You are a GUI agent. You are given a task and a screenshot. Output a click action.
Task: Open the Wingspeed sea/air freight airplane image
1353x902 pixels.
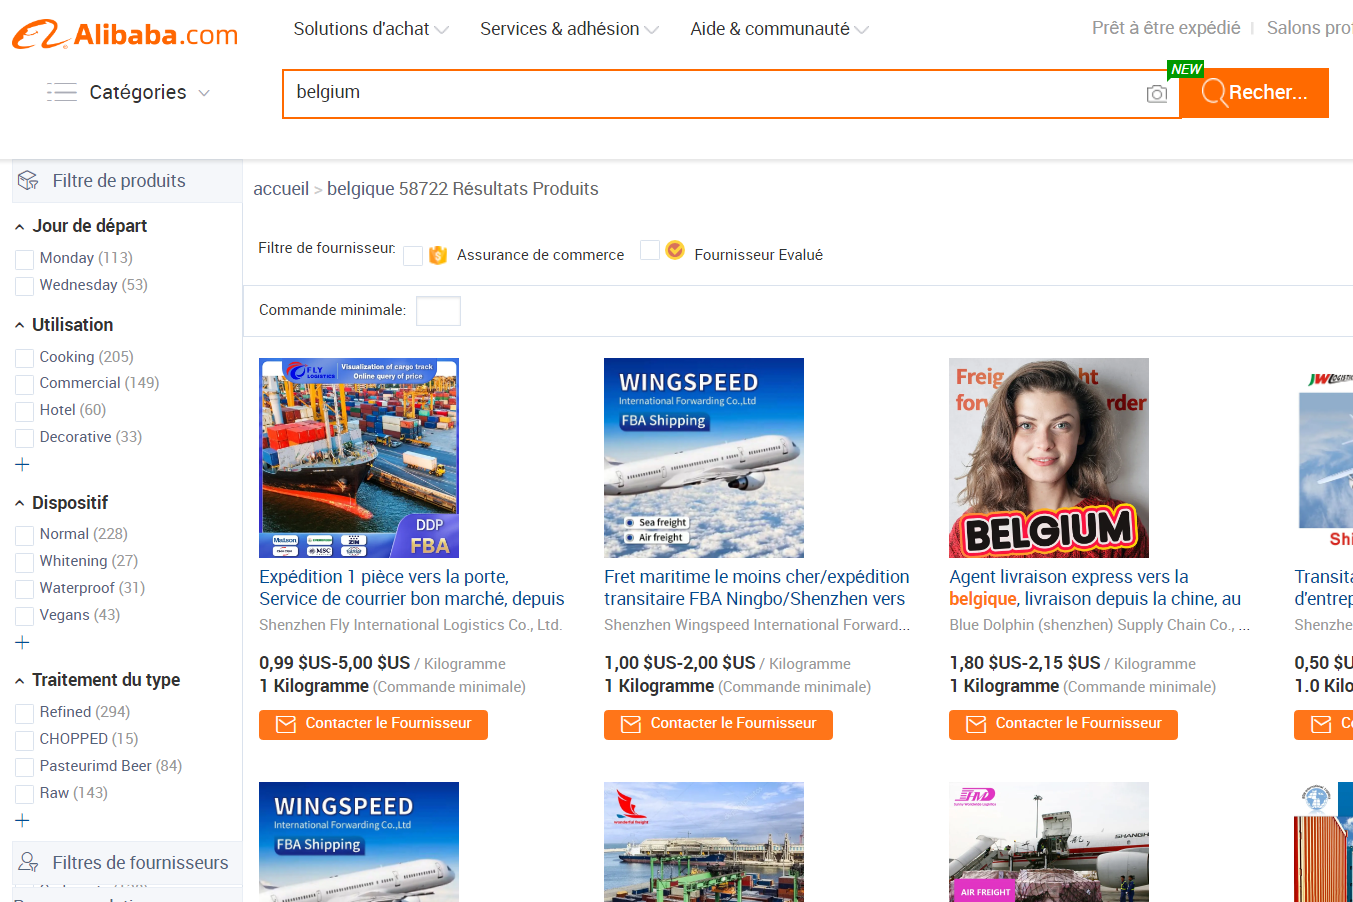pos(704,458)
